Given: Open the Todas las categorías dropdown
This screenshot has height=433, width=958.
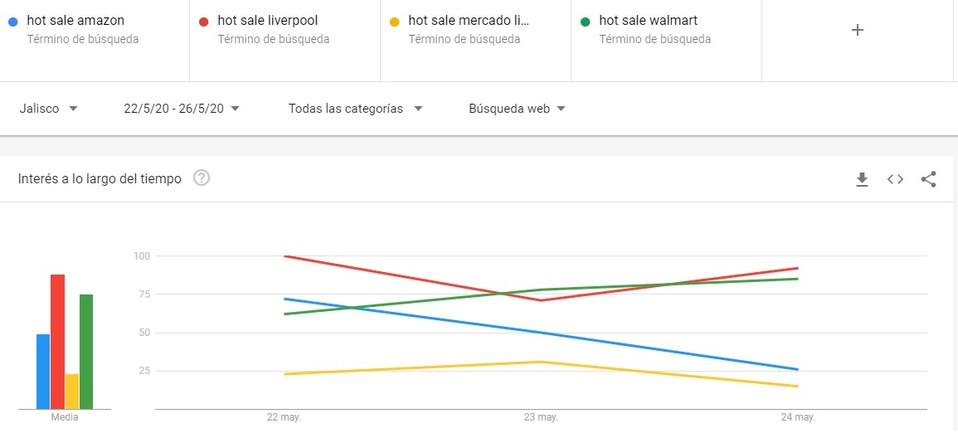Looking at the screenshot, I should (355, 109).
